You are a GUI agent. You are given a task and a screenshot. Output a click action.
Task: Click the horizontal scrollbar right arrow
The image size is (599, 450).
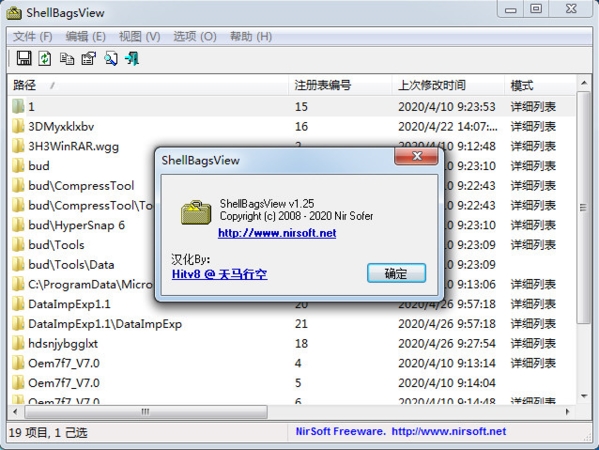coord(567,412)
